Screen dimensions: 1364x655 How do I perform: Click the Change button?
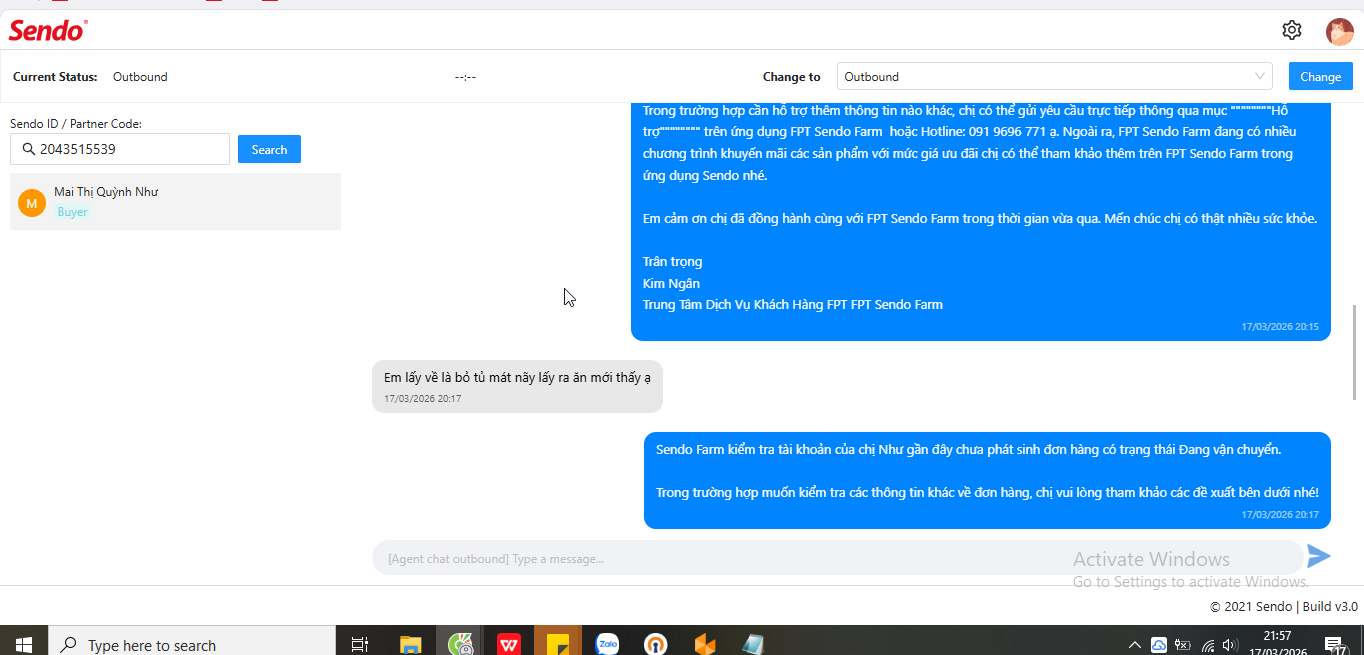[1320, 76]
